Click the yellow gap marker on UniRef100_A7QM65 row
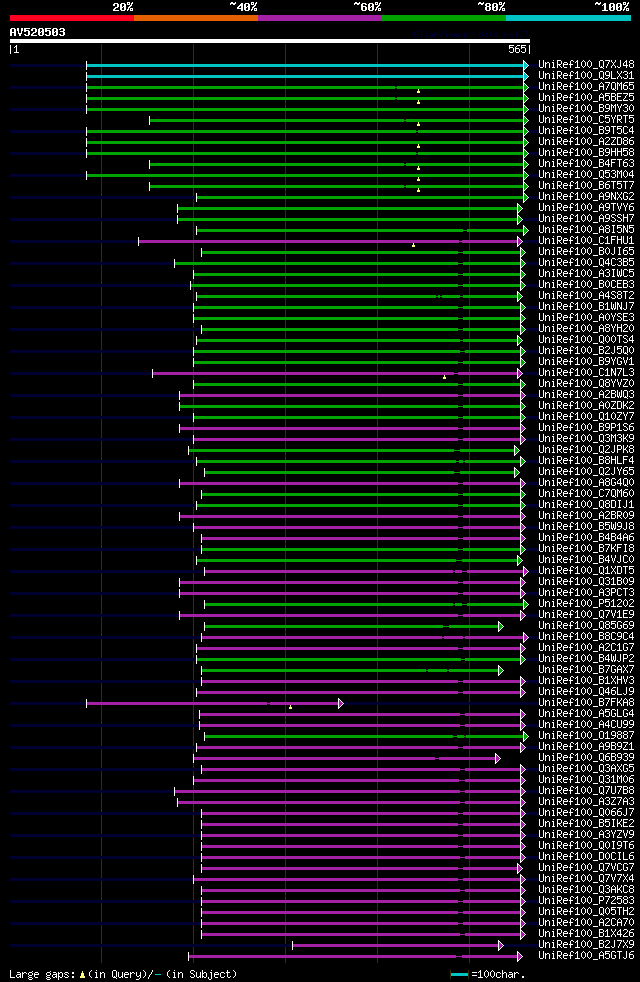 pos(418,91)
